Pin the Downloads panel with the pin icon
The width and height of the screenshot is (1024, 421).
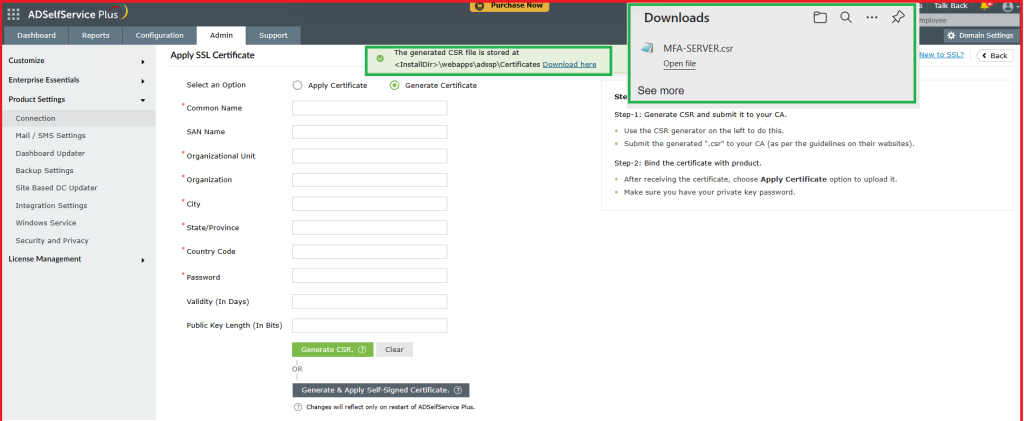click(x=898, y=18)
